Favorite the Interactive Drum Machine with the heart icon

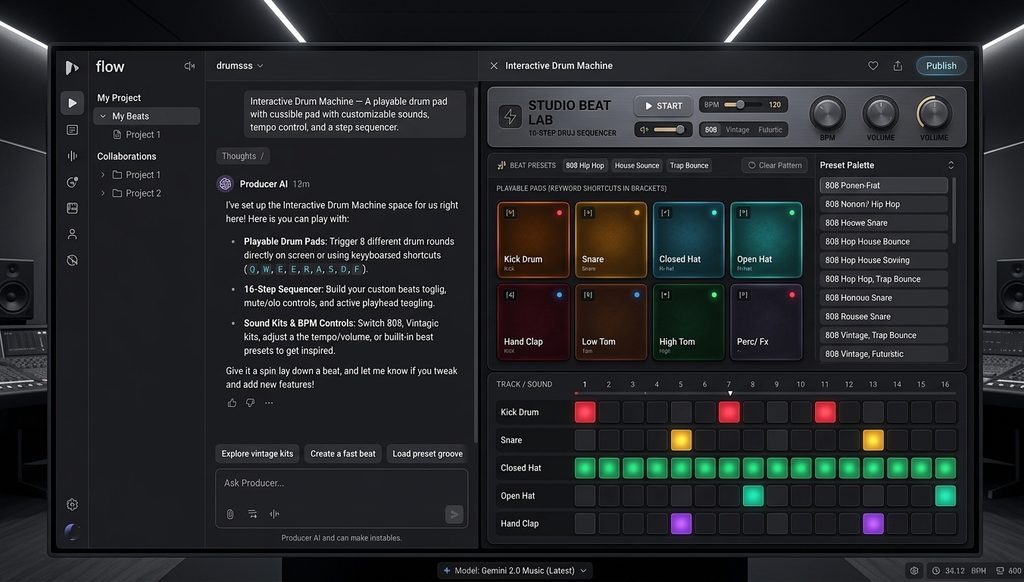pos(872,66)
